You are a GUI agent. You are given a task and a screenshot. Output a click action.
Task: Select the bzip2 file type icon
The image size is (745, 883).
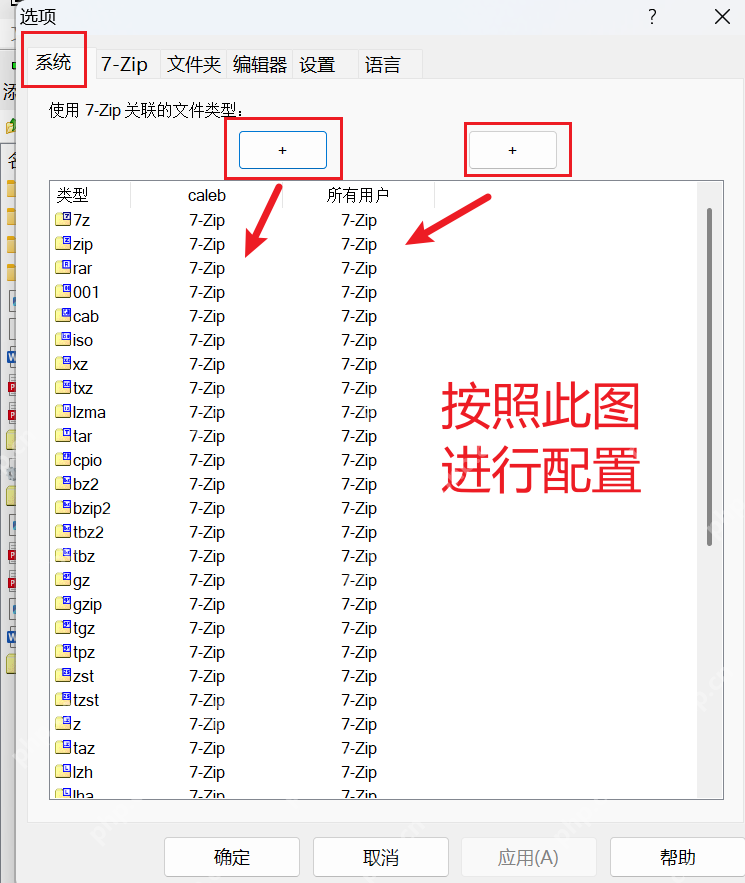click(x=63, y=507)
